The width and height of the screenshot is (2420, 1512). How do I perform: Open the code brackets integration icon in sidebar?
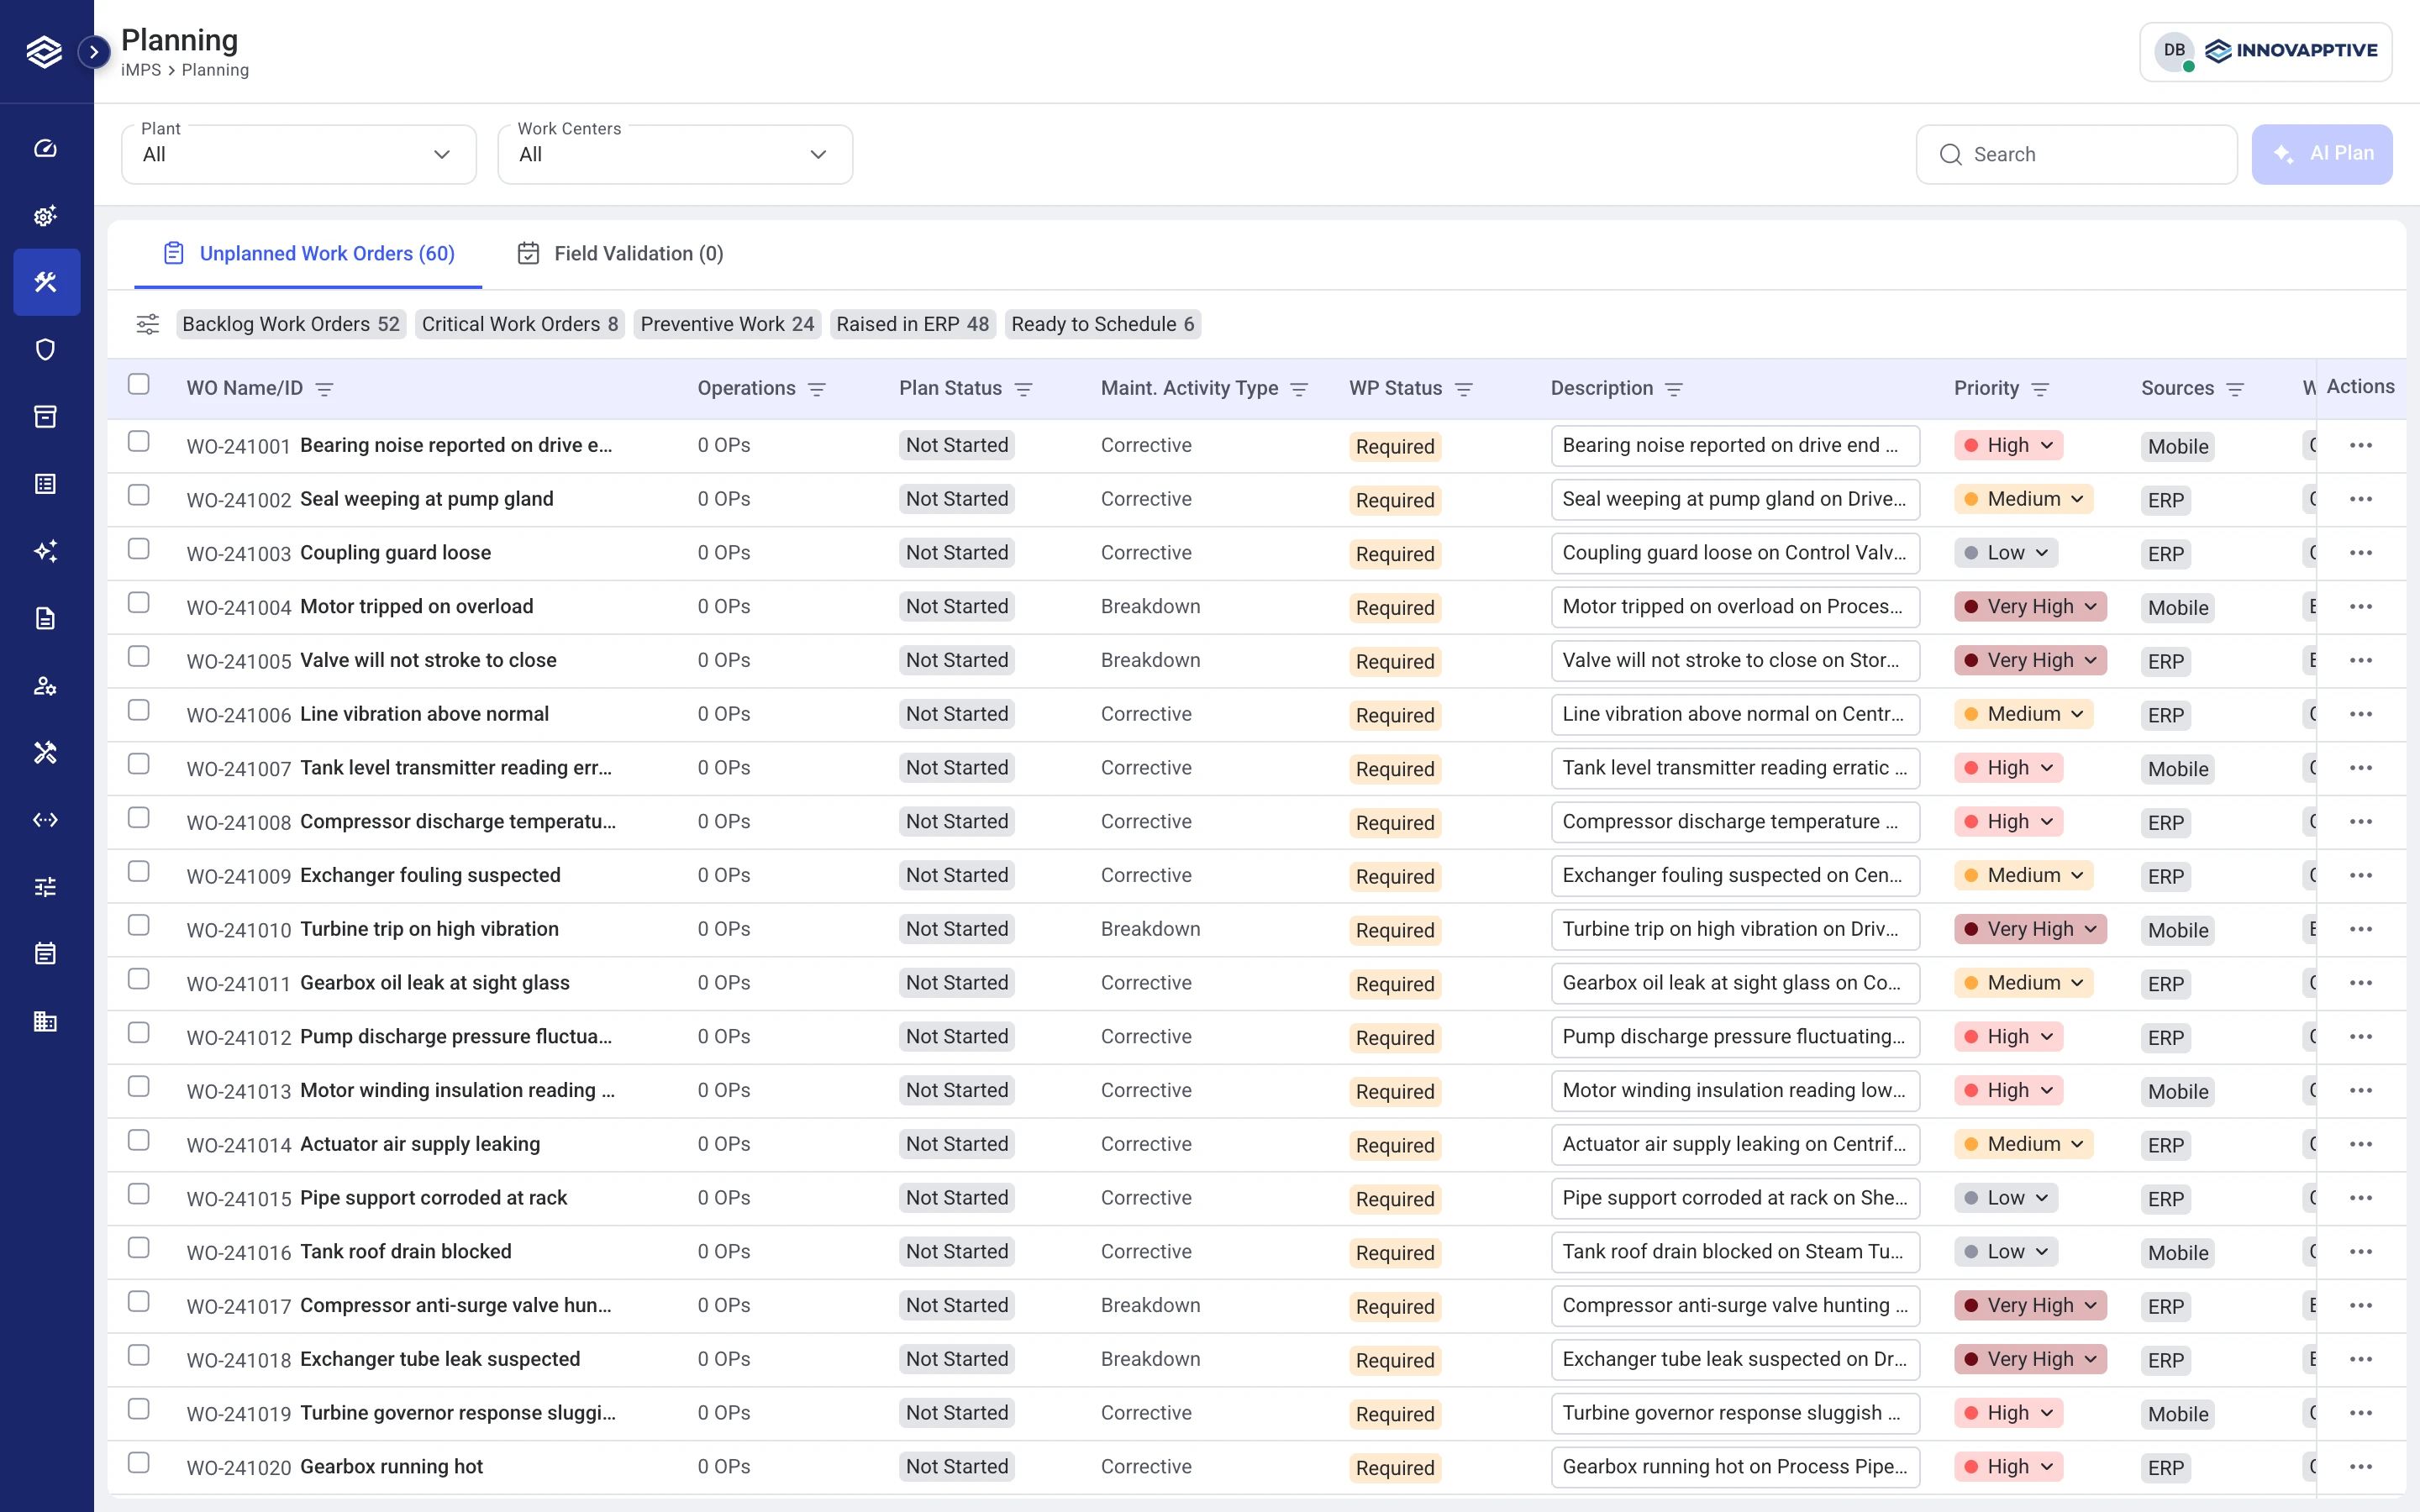(x=45, y=819)
